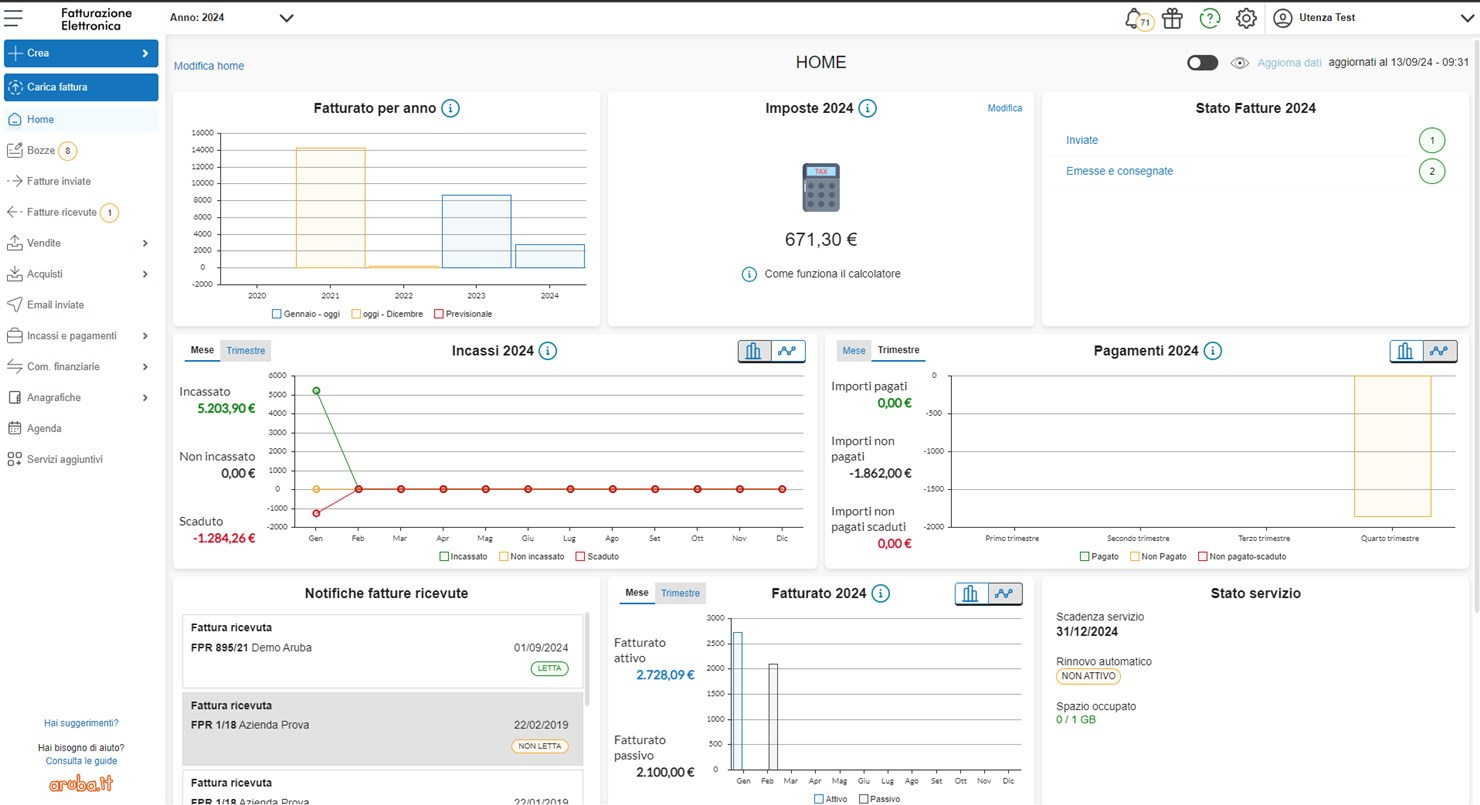This screenshot has height=805, width=1480.
Task: Toggle Incassato legend series in Incassi chart
Action: point(462,556)
